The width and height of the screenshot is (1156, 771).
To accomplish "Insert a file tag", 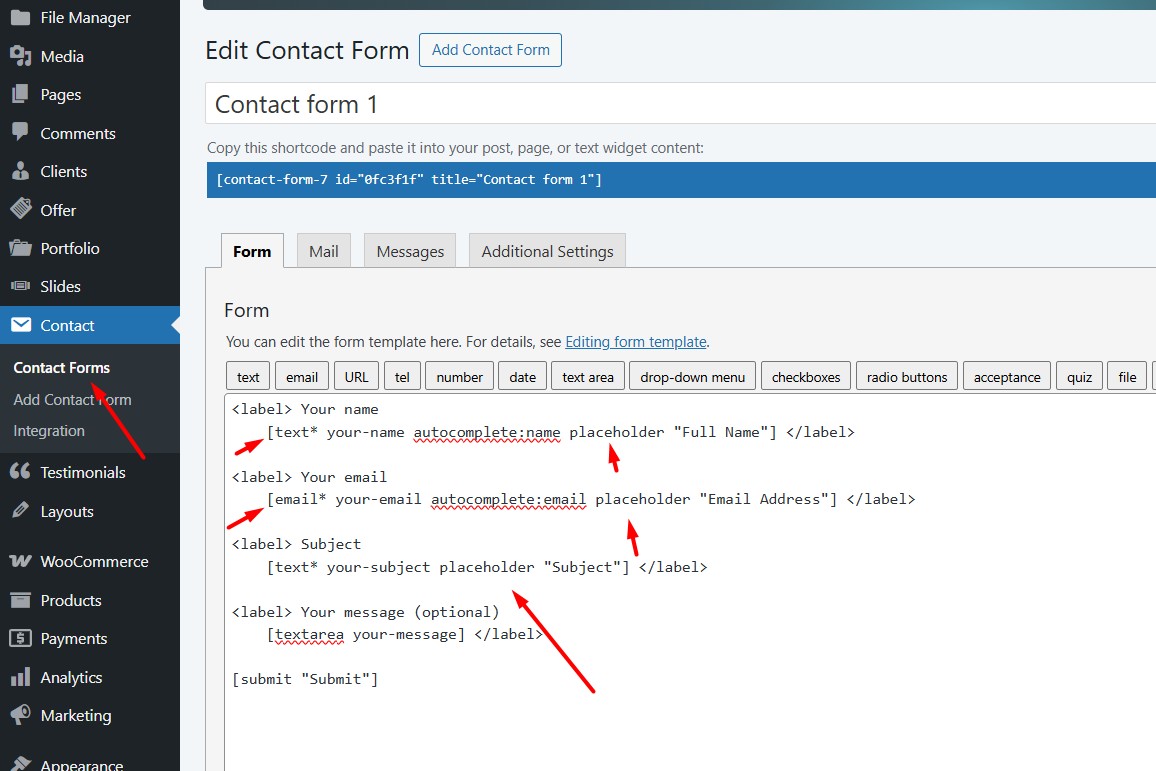I will [1127, 376].
